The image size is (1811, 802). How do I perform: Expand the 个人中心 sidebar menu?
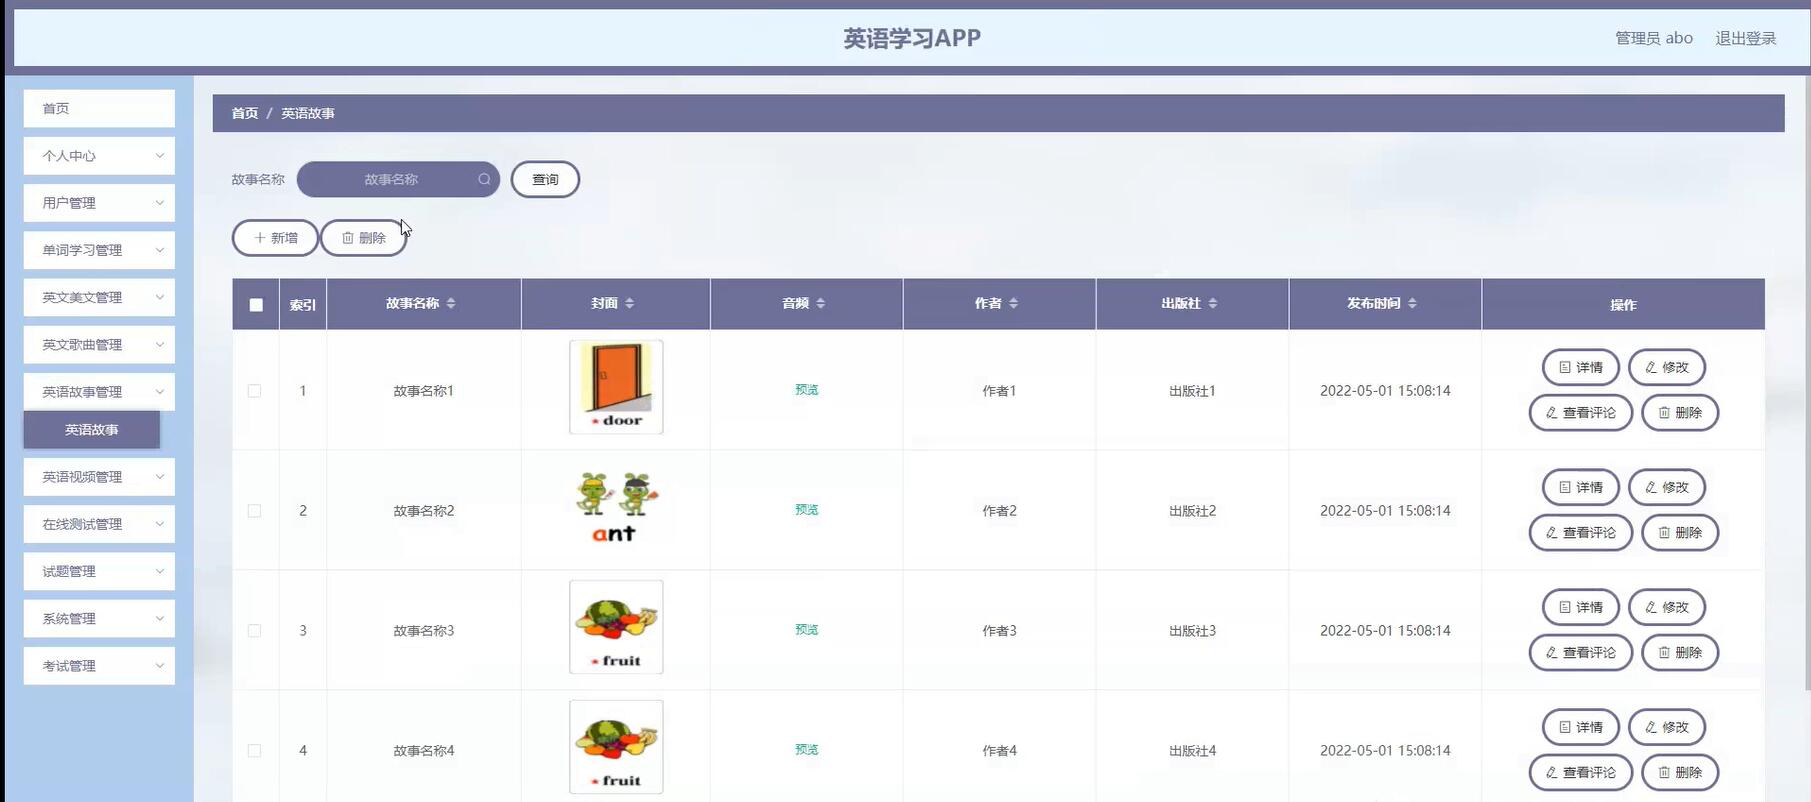tap(99, 156)
